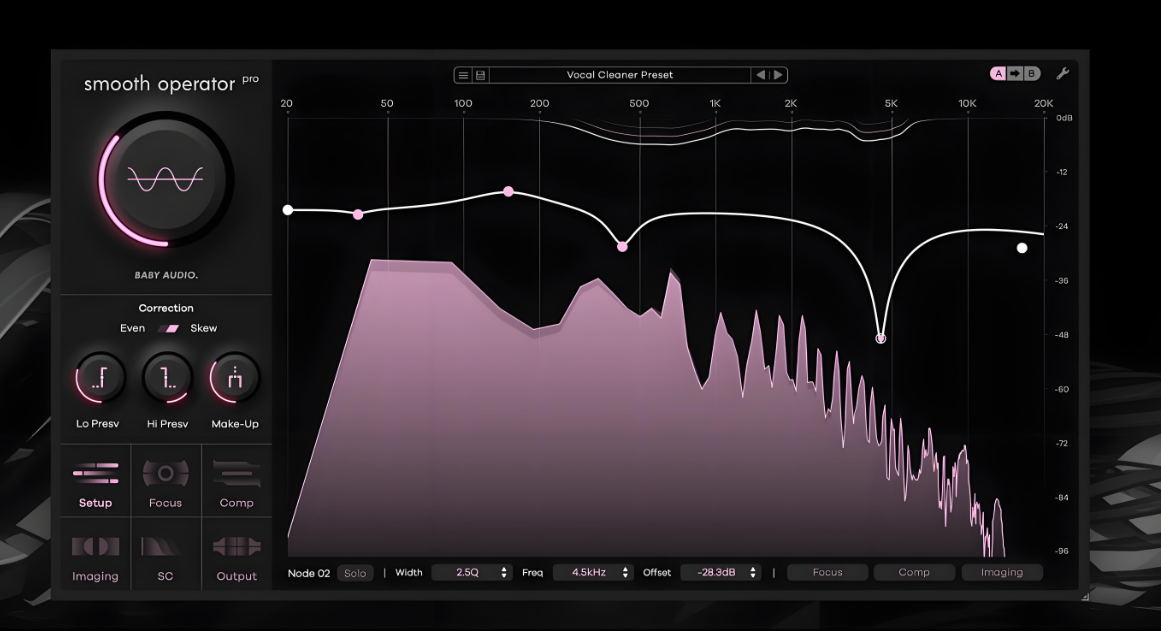The height and width of the screenshot is (631, 1161).
Task: Click the 'Node 02' label
Action: [x=309, y=573]
